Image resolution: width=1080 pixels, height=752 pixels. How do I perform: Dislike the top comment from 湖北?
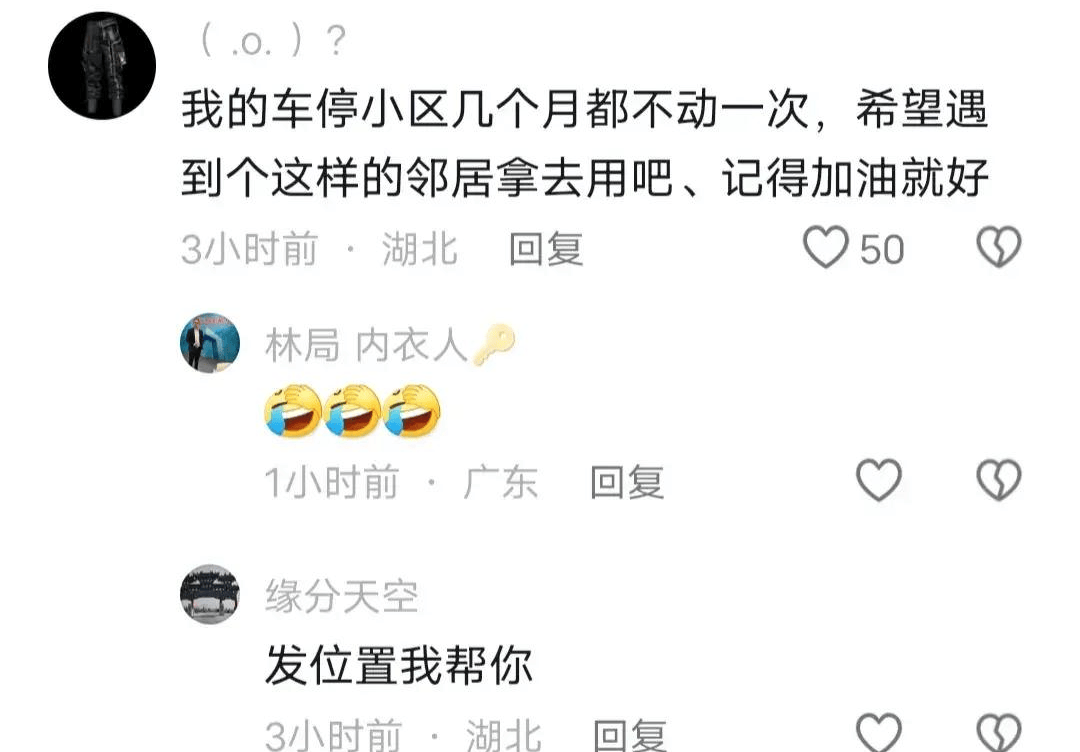[999, 247]
